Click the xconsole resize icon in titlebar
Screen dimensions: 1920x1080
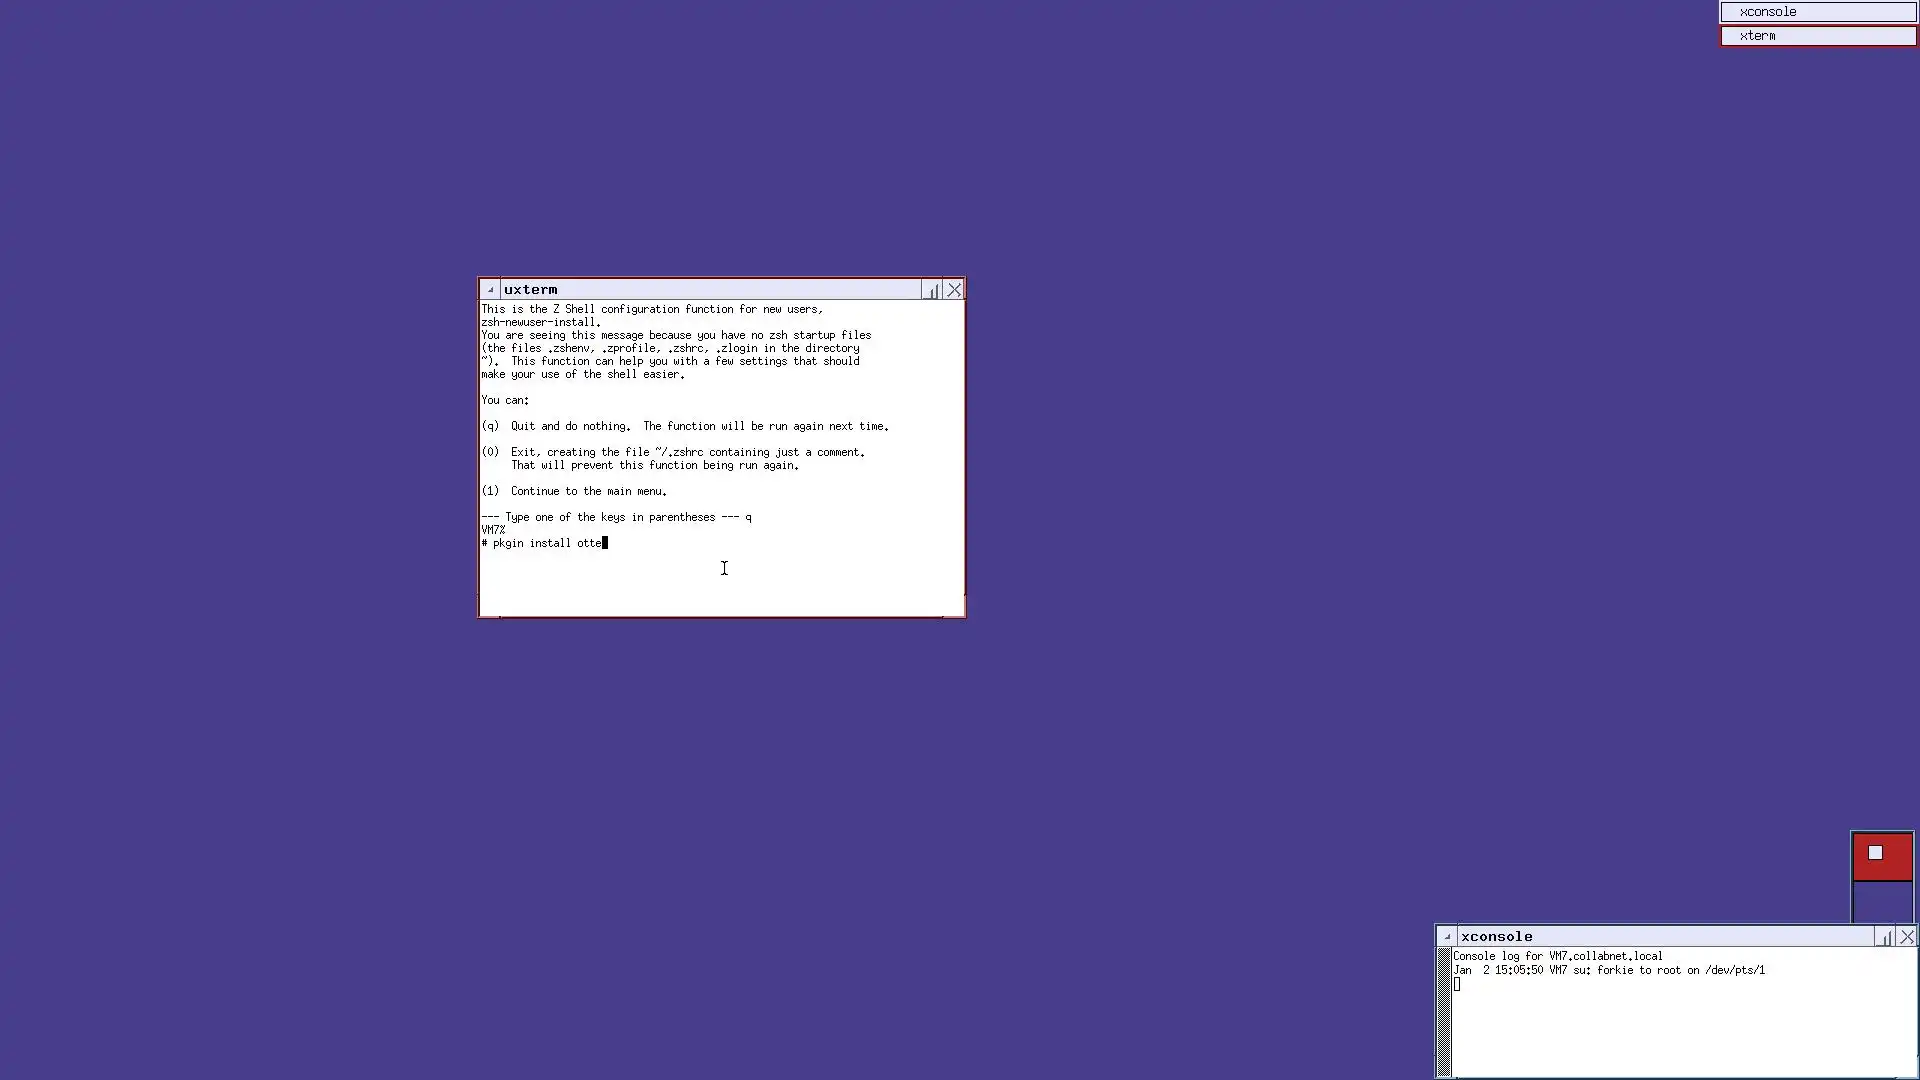1885,937
